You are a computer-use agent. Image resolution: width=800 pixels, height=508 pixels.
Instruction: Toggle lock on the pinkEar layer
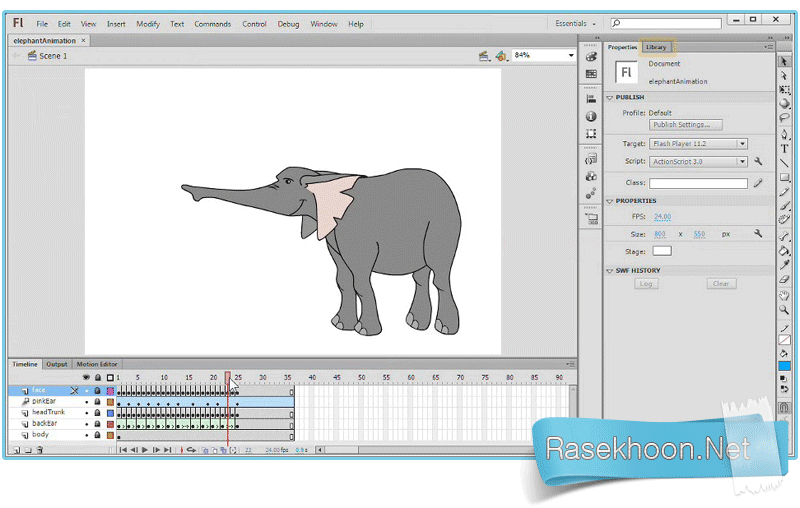(97, 402)
